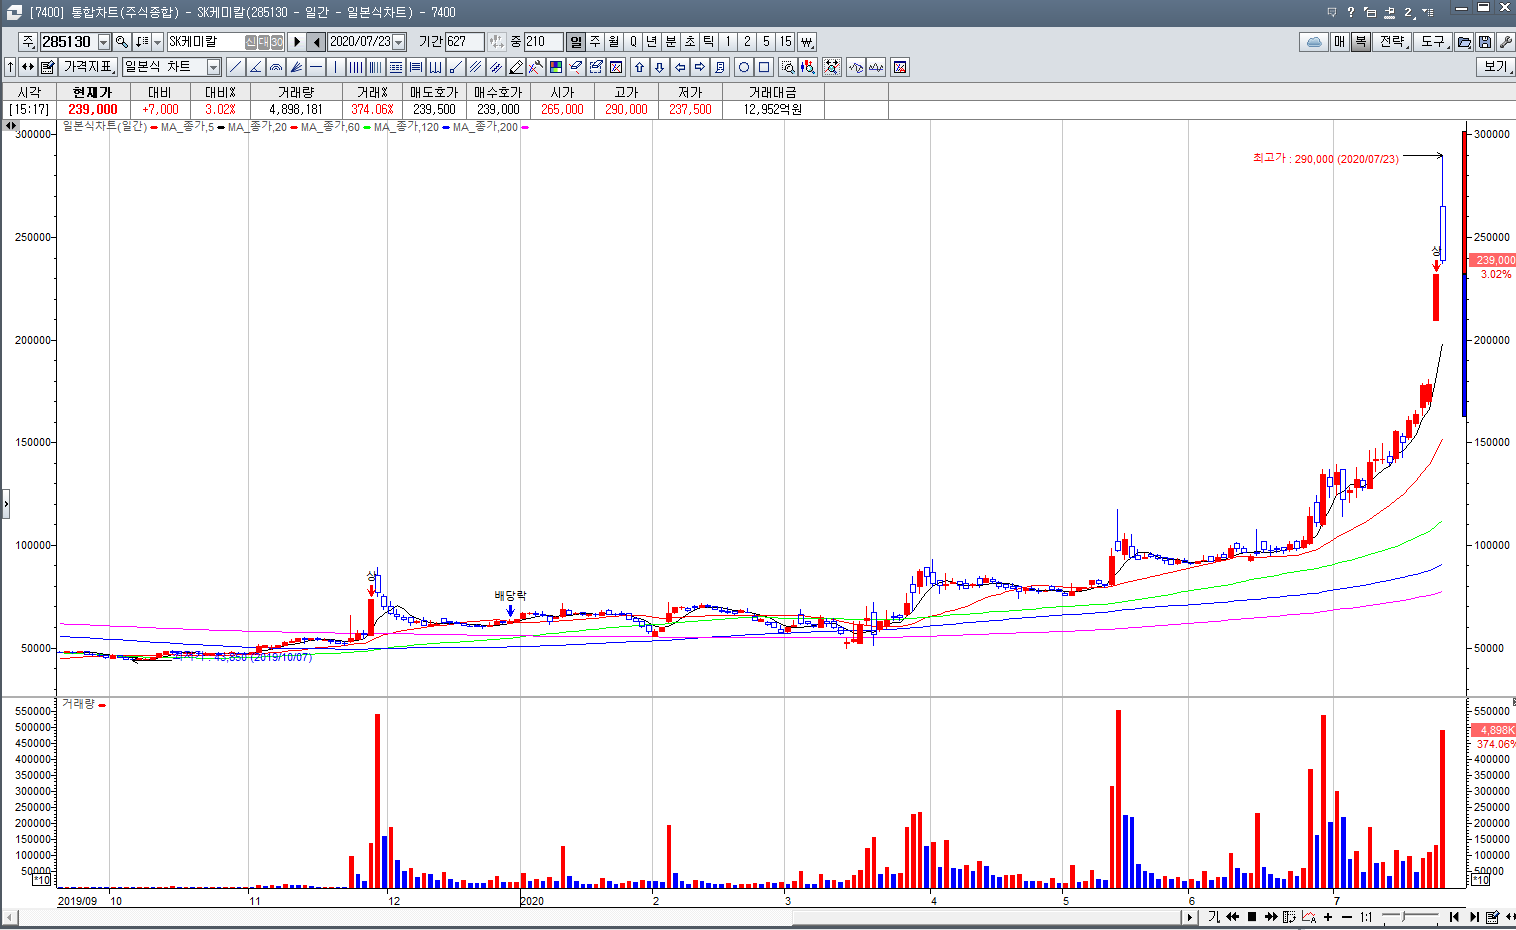This screenshot has height=930, width=1516.
Task: Select the pencil freehand drawing tool
Action: pos(516,67)
